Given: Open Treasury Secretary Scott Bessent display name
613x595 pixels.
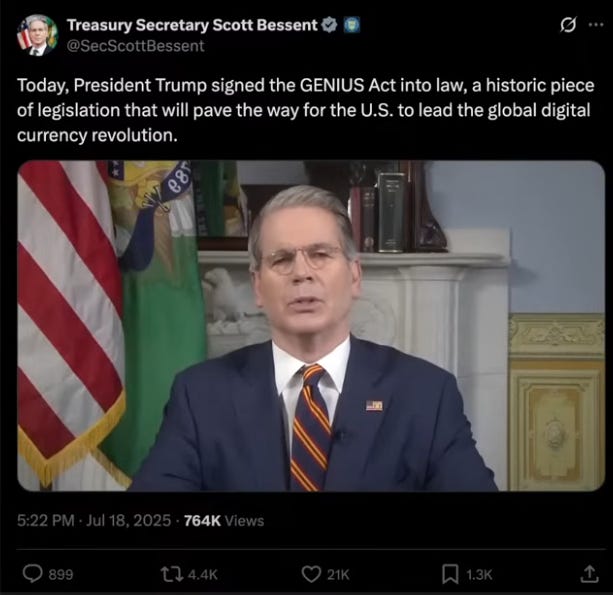Looking at the screenshot, I should [x=192, y=25].
